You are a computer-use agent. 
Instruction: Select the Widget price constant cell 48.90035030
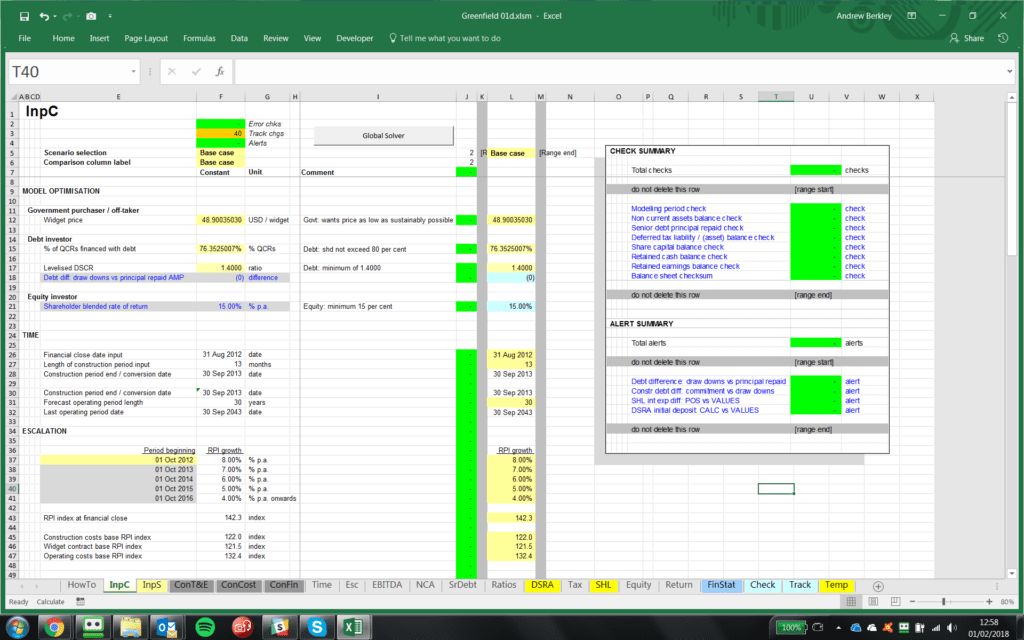[x=221, y=220]
